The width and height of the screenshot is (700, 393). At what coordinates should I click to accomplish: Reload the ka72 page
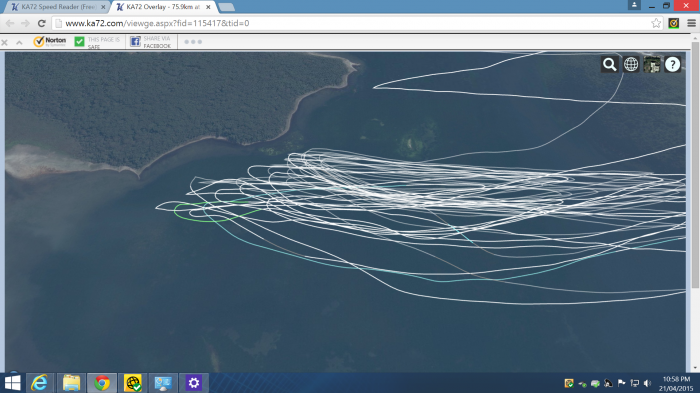pos(42,23)
